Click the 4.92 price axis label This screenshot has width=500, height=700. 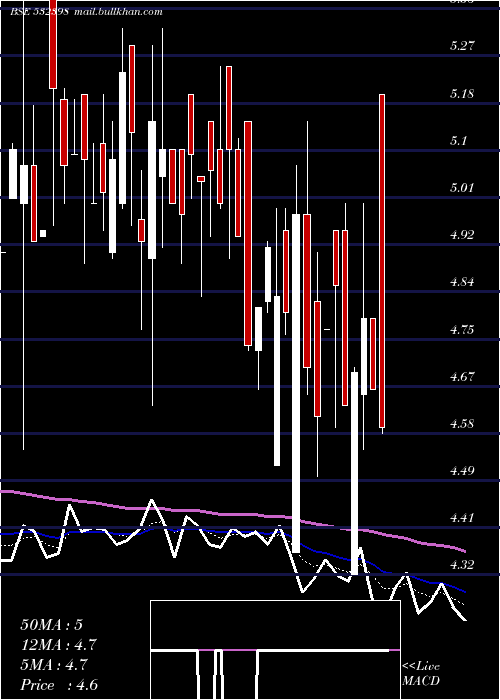(462, 235)
